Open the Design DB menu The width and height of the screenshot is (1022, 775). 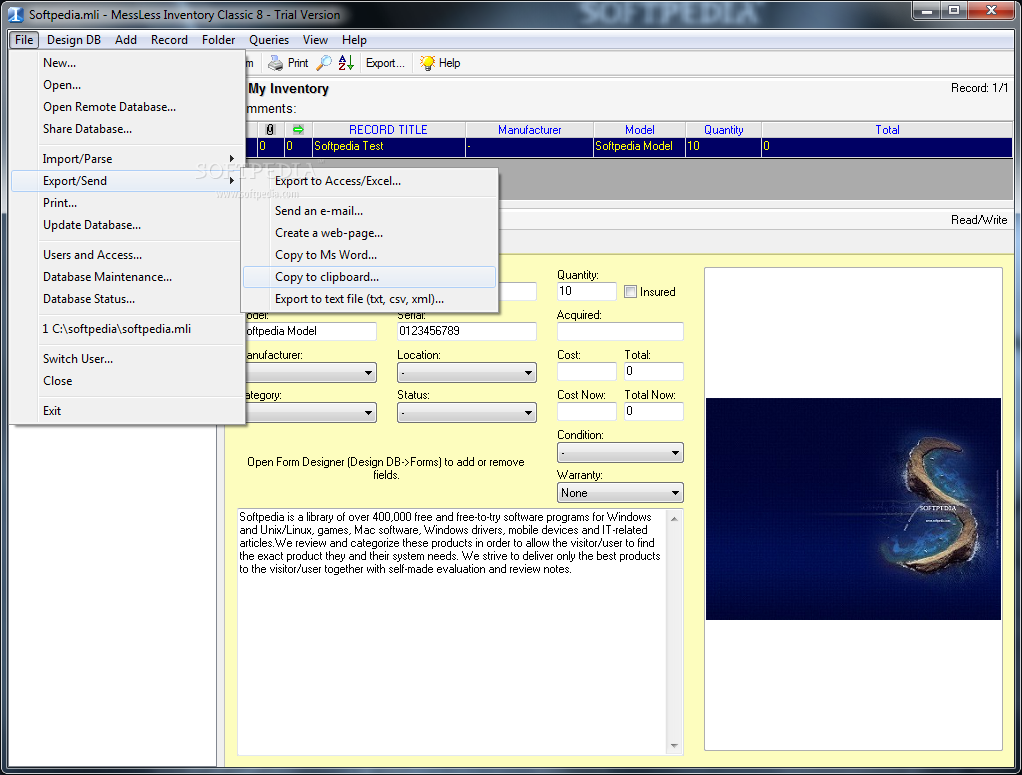coord(74,40)
